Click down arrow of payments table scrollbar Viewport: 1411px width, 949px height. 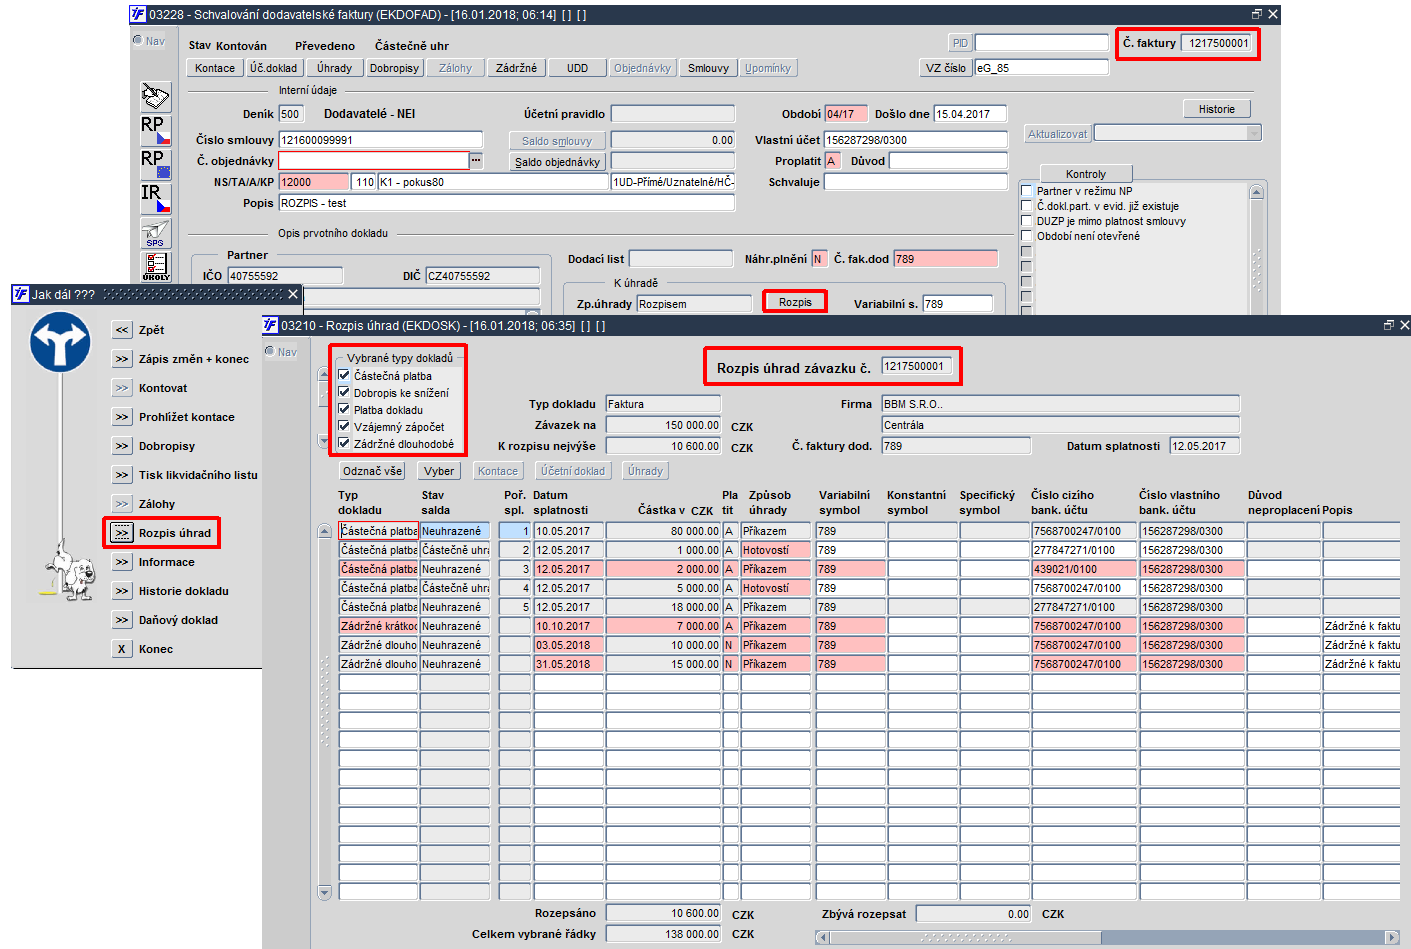pos(324,892)
